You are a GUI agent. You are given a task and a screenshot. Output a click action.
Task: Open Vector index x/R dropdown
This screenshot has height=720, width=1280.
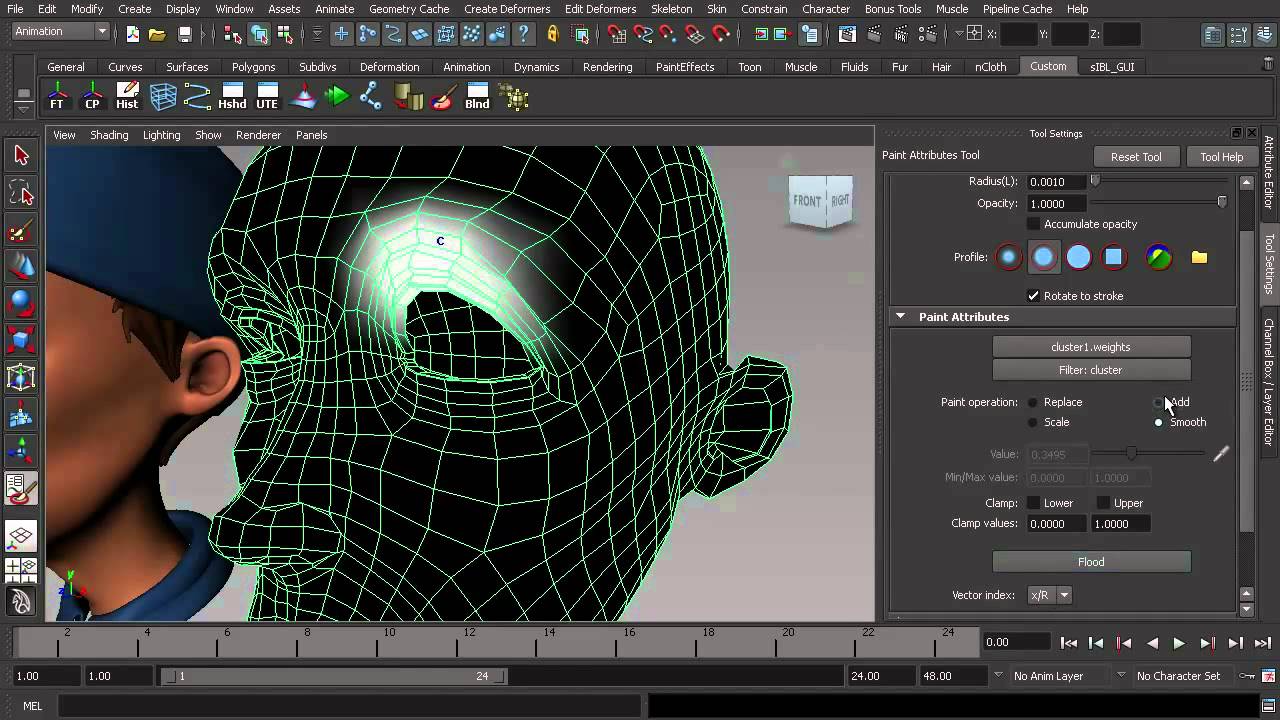pyautogui.click(x=1049, y=595)
